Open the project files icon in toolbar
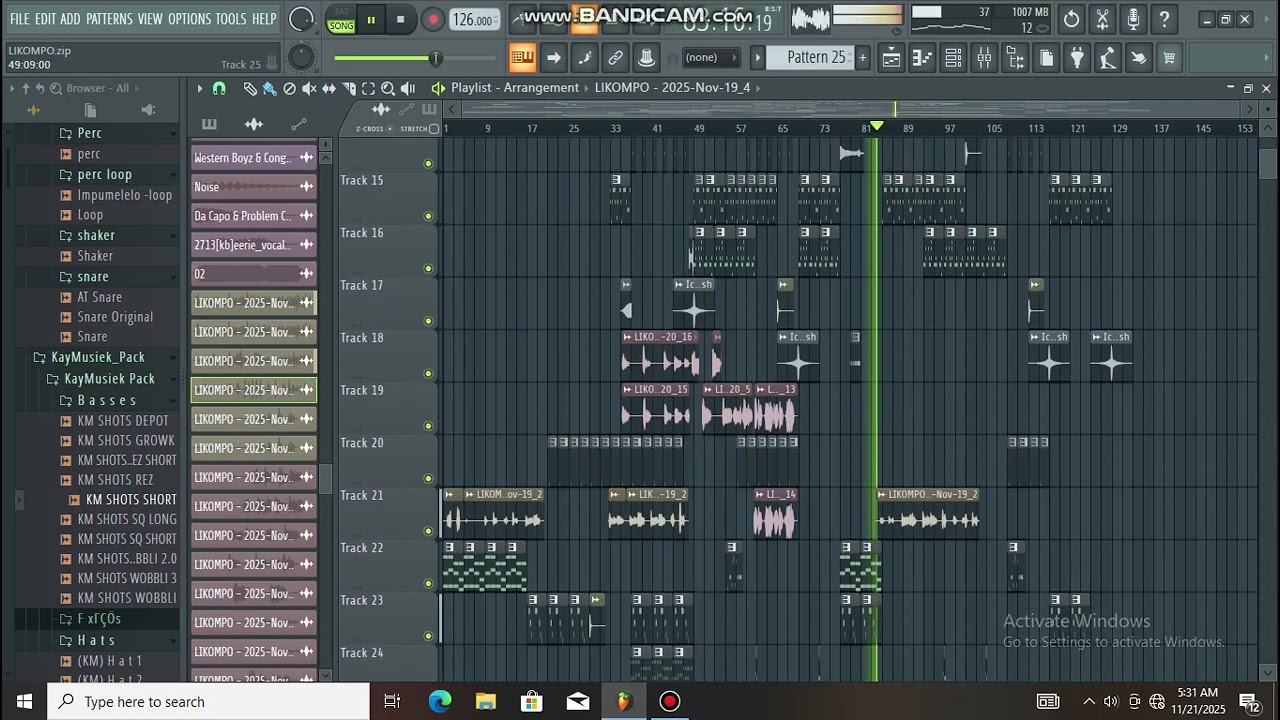Image resolution: width=1280 pixels, height=720 pixels. coord(1046,58)
